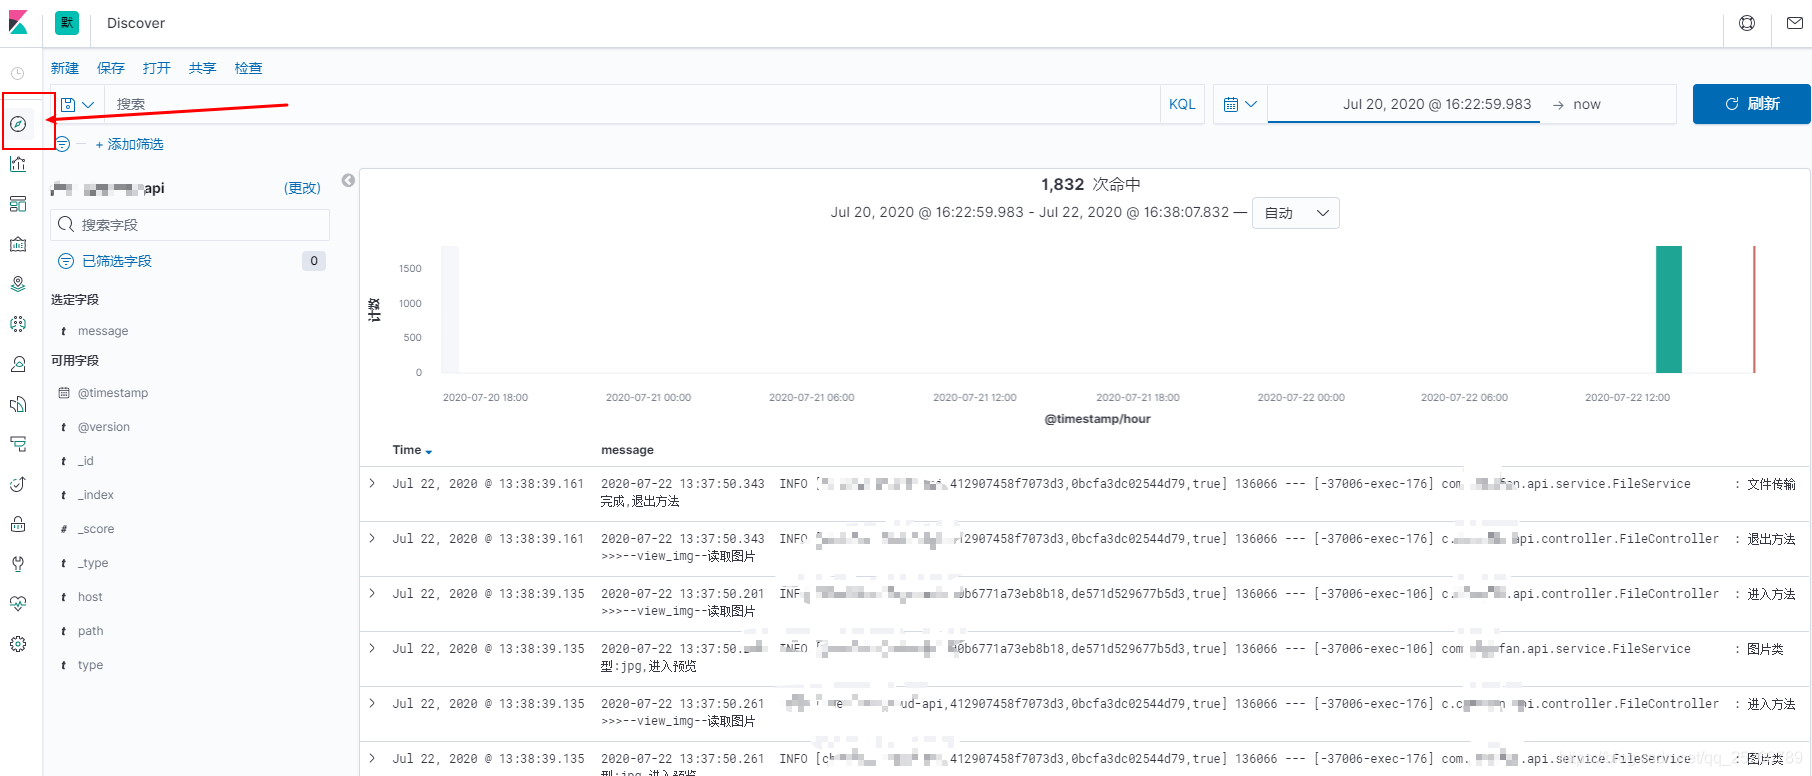Select the path field
1812x776 pixels.
click(x=91, y=631)
